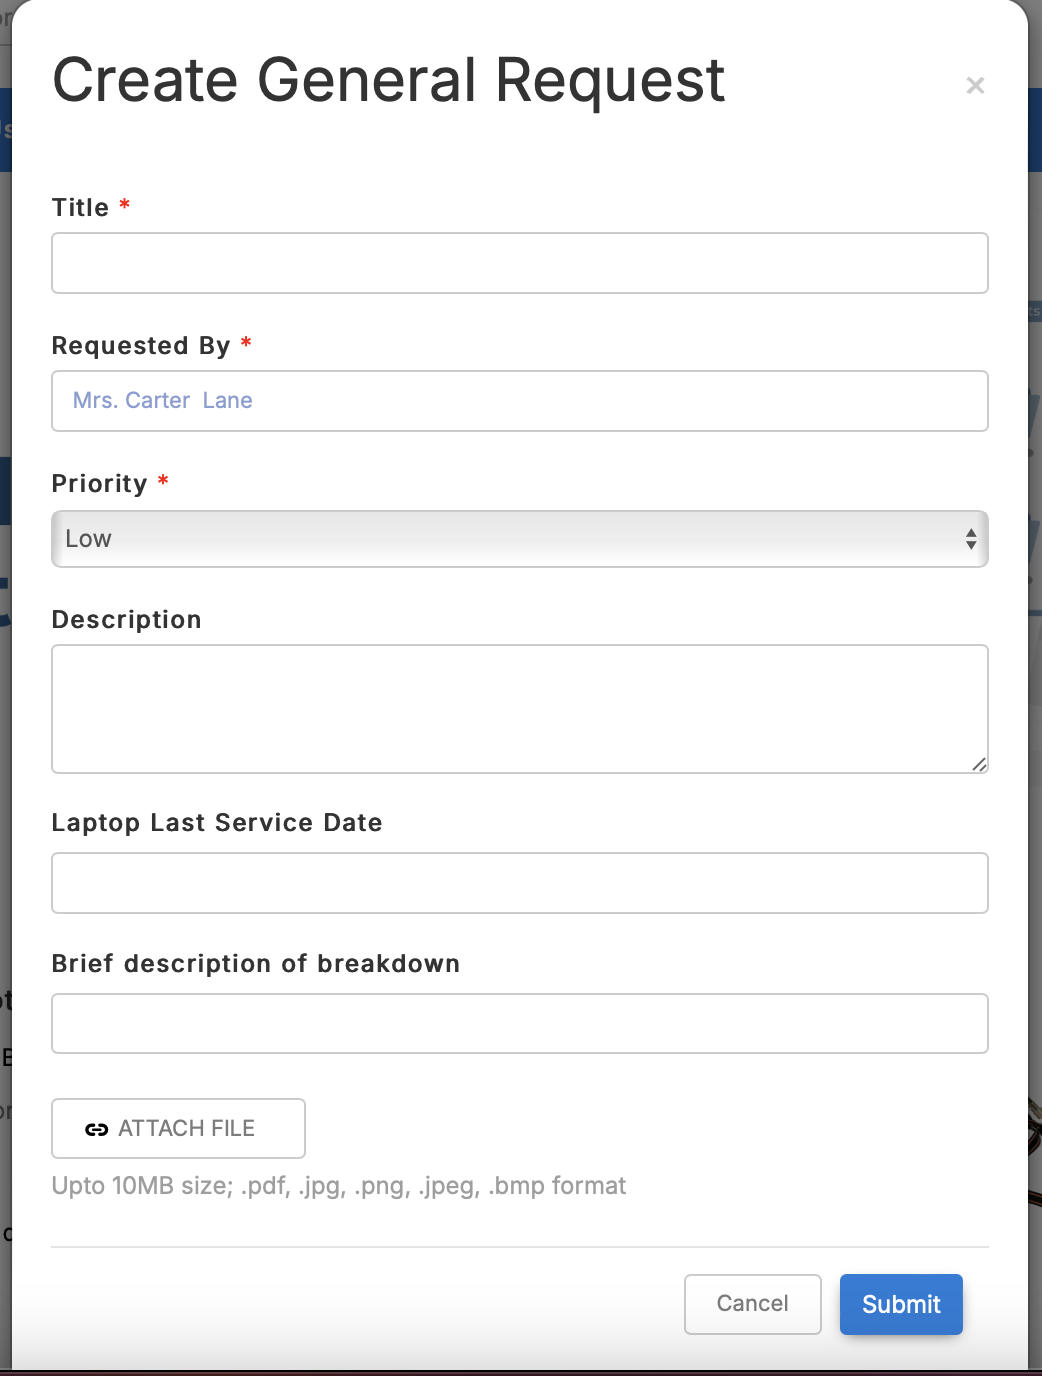Click inside the Description text area
Screen dimensions: 1042x1376
point(520,708)
